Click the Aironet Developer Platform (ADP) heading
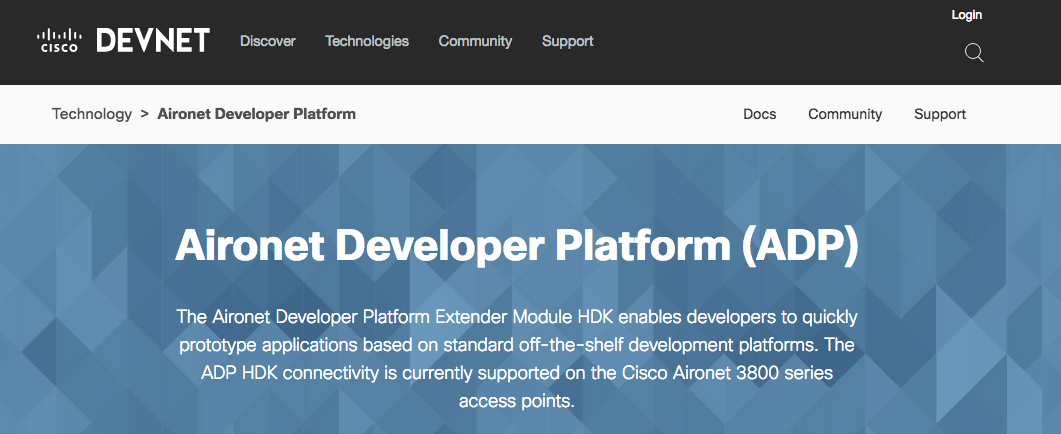Viewport: 1061px width, 434px height. 517,244
